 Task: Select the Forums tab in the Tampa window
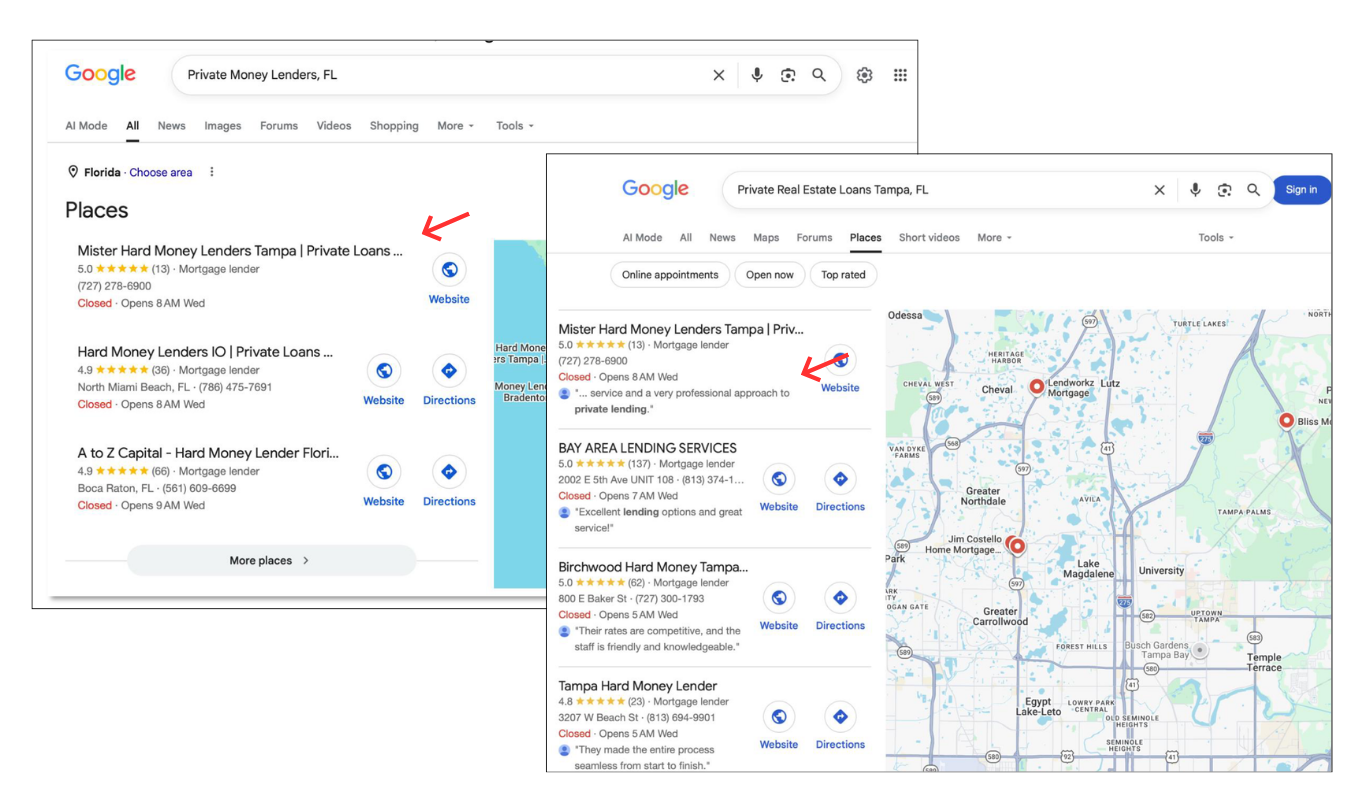point(814,238)
